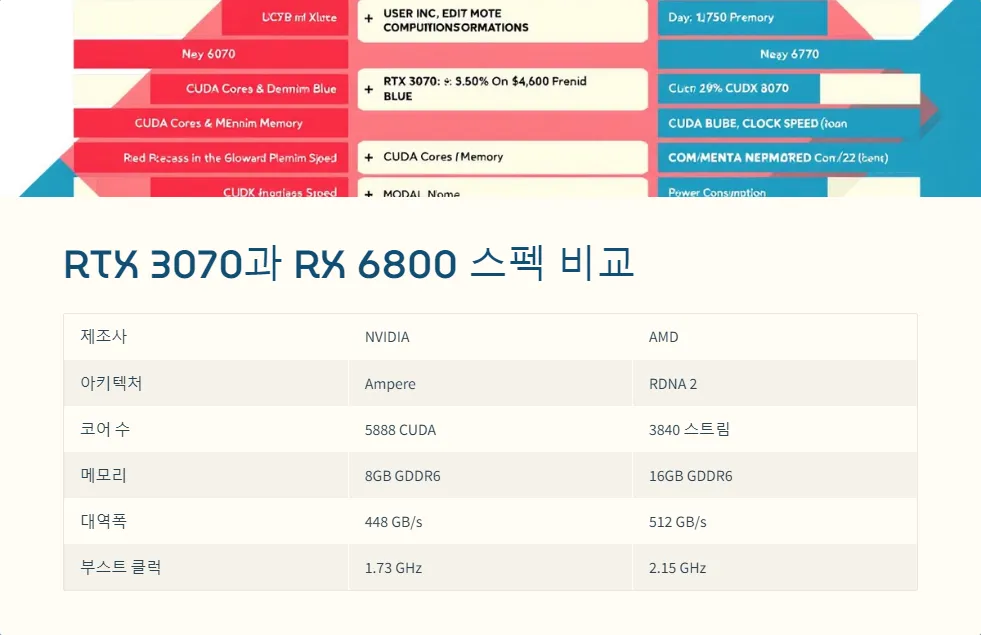
Task: Select the 5888 CUDA value
Action: (x=400, y=430)
